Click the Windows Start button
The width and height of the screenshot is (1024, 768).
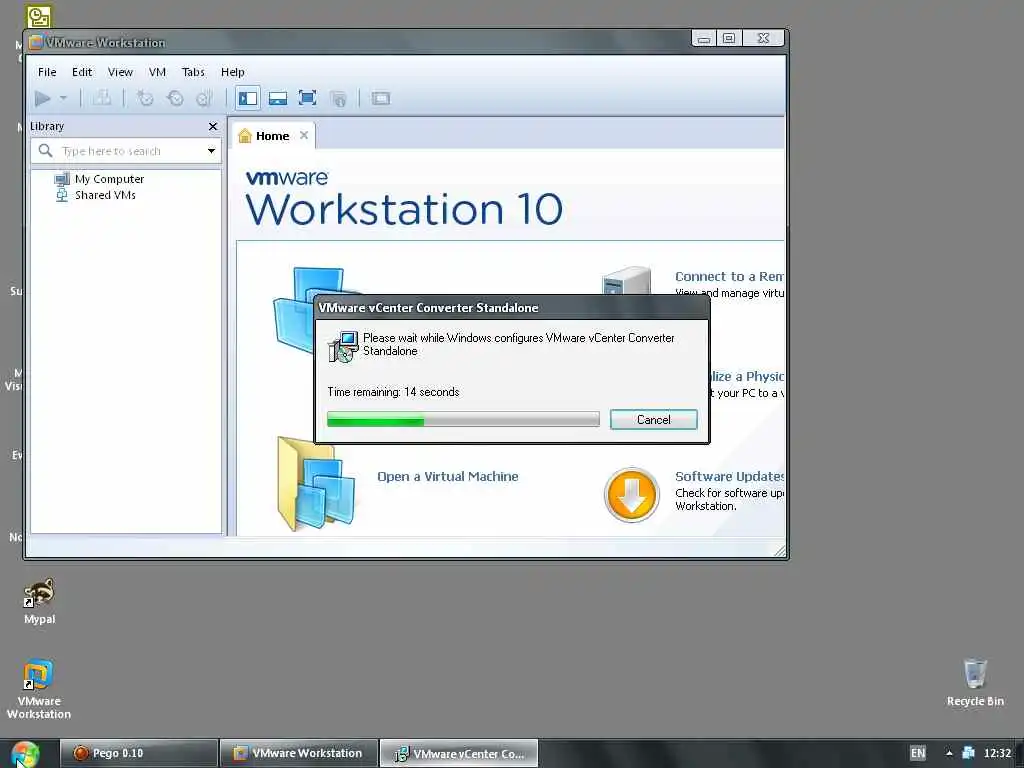[x=25, y=754]
